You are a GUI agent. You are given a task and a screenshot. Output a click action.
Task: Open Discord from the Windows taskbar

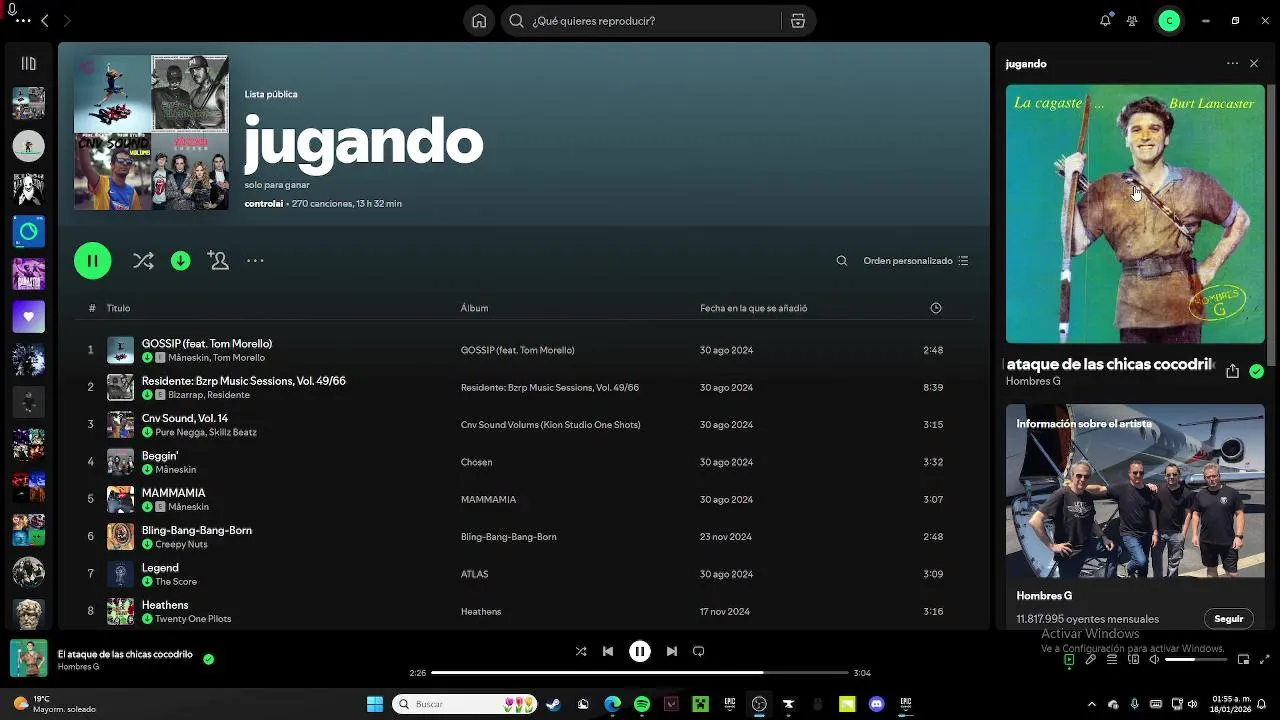(877, 704)
